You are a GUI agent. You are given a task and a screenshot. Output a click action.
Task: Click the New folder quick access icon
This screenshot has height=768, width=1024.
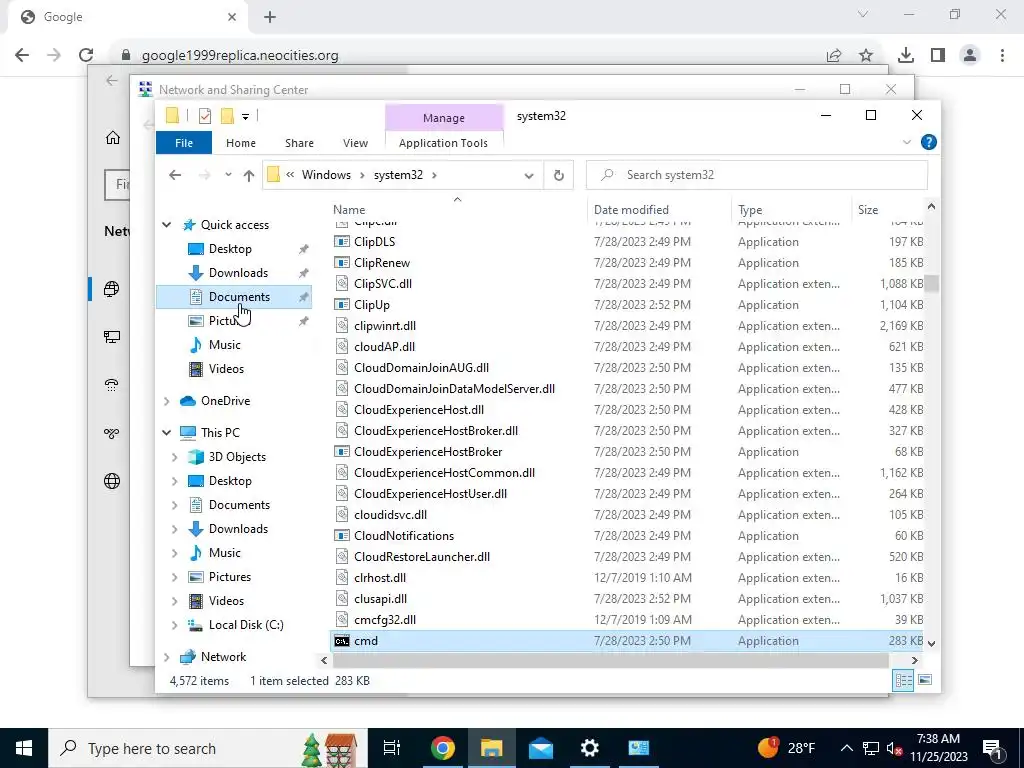[x=227, y=116]
